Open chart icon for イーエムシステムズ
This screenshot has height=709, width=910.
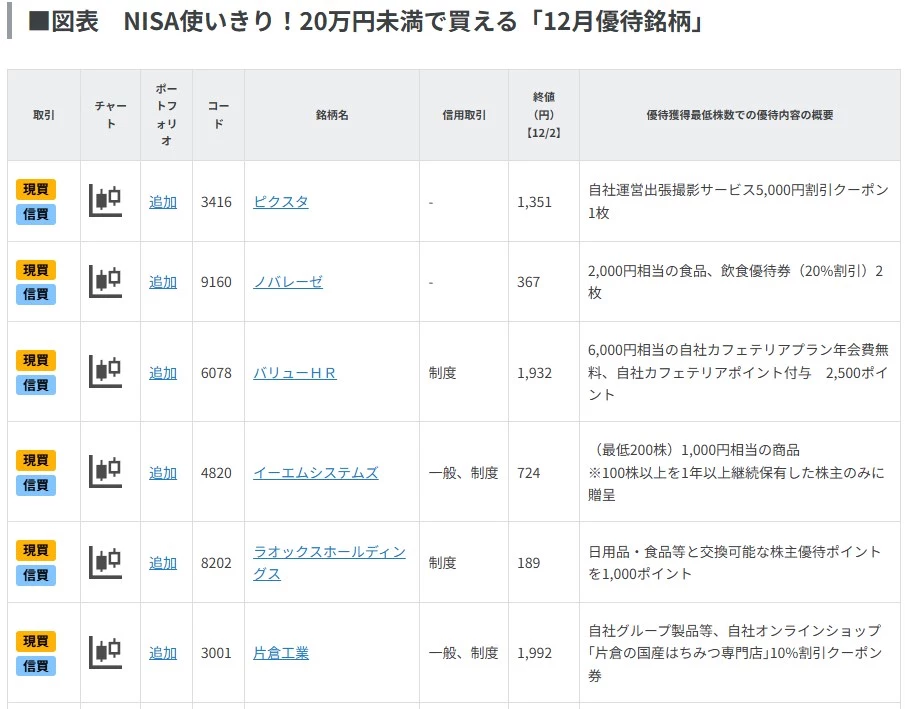[105, 472]
